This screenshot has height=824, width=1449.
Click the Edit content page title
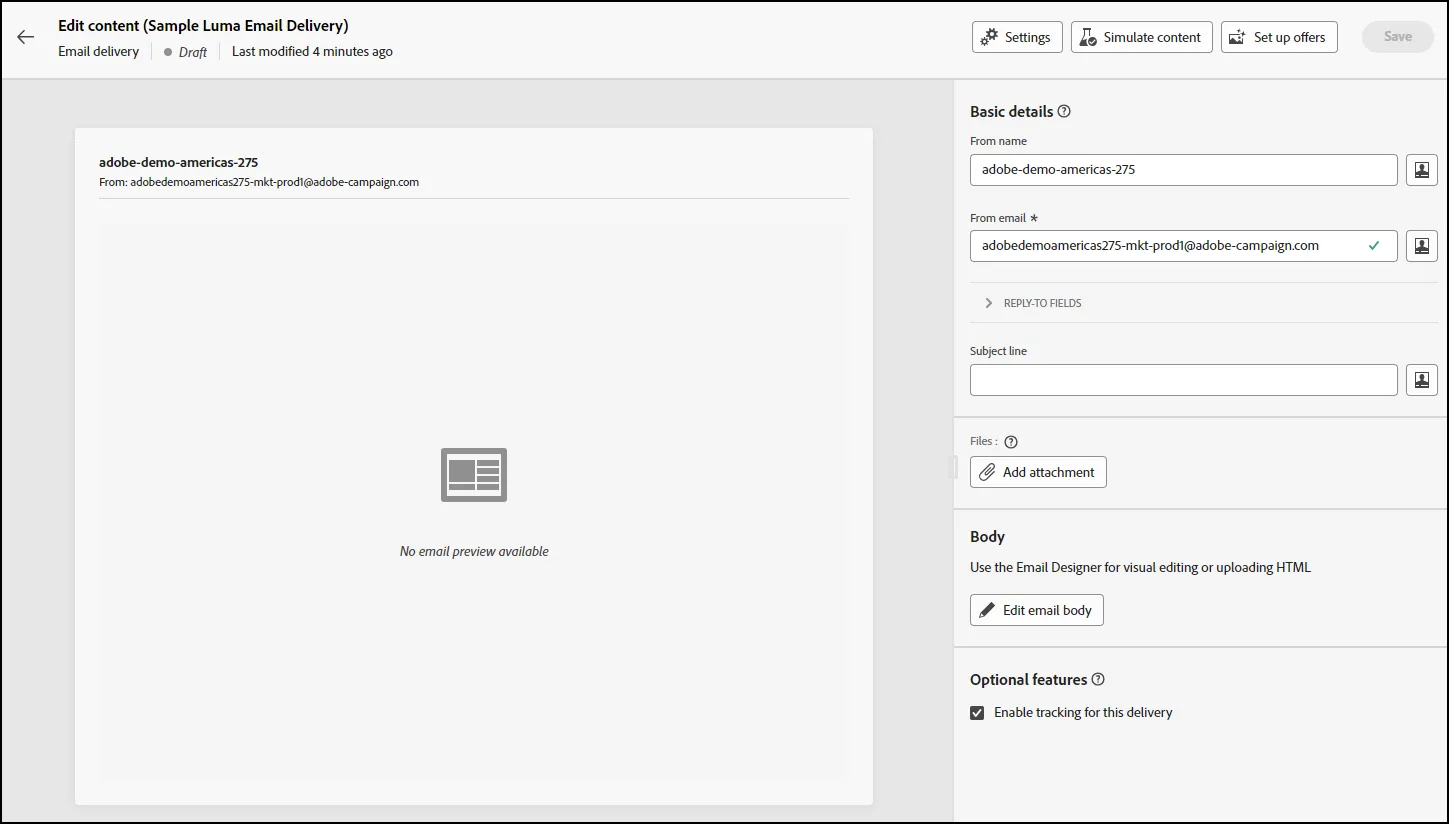tap(203, 26)
